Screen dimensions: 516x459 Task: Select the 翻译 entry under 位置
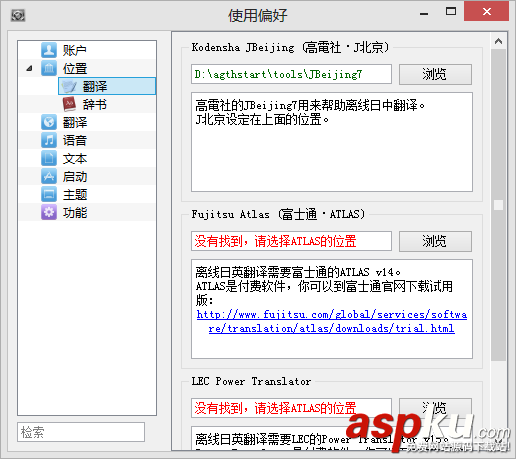pos(107,86)
